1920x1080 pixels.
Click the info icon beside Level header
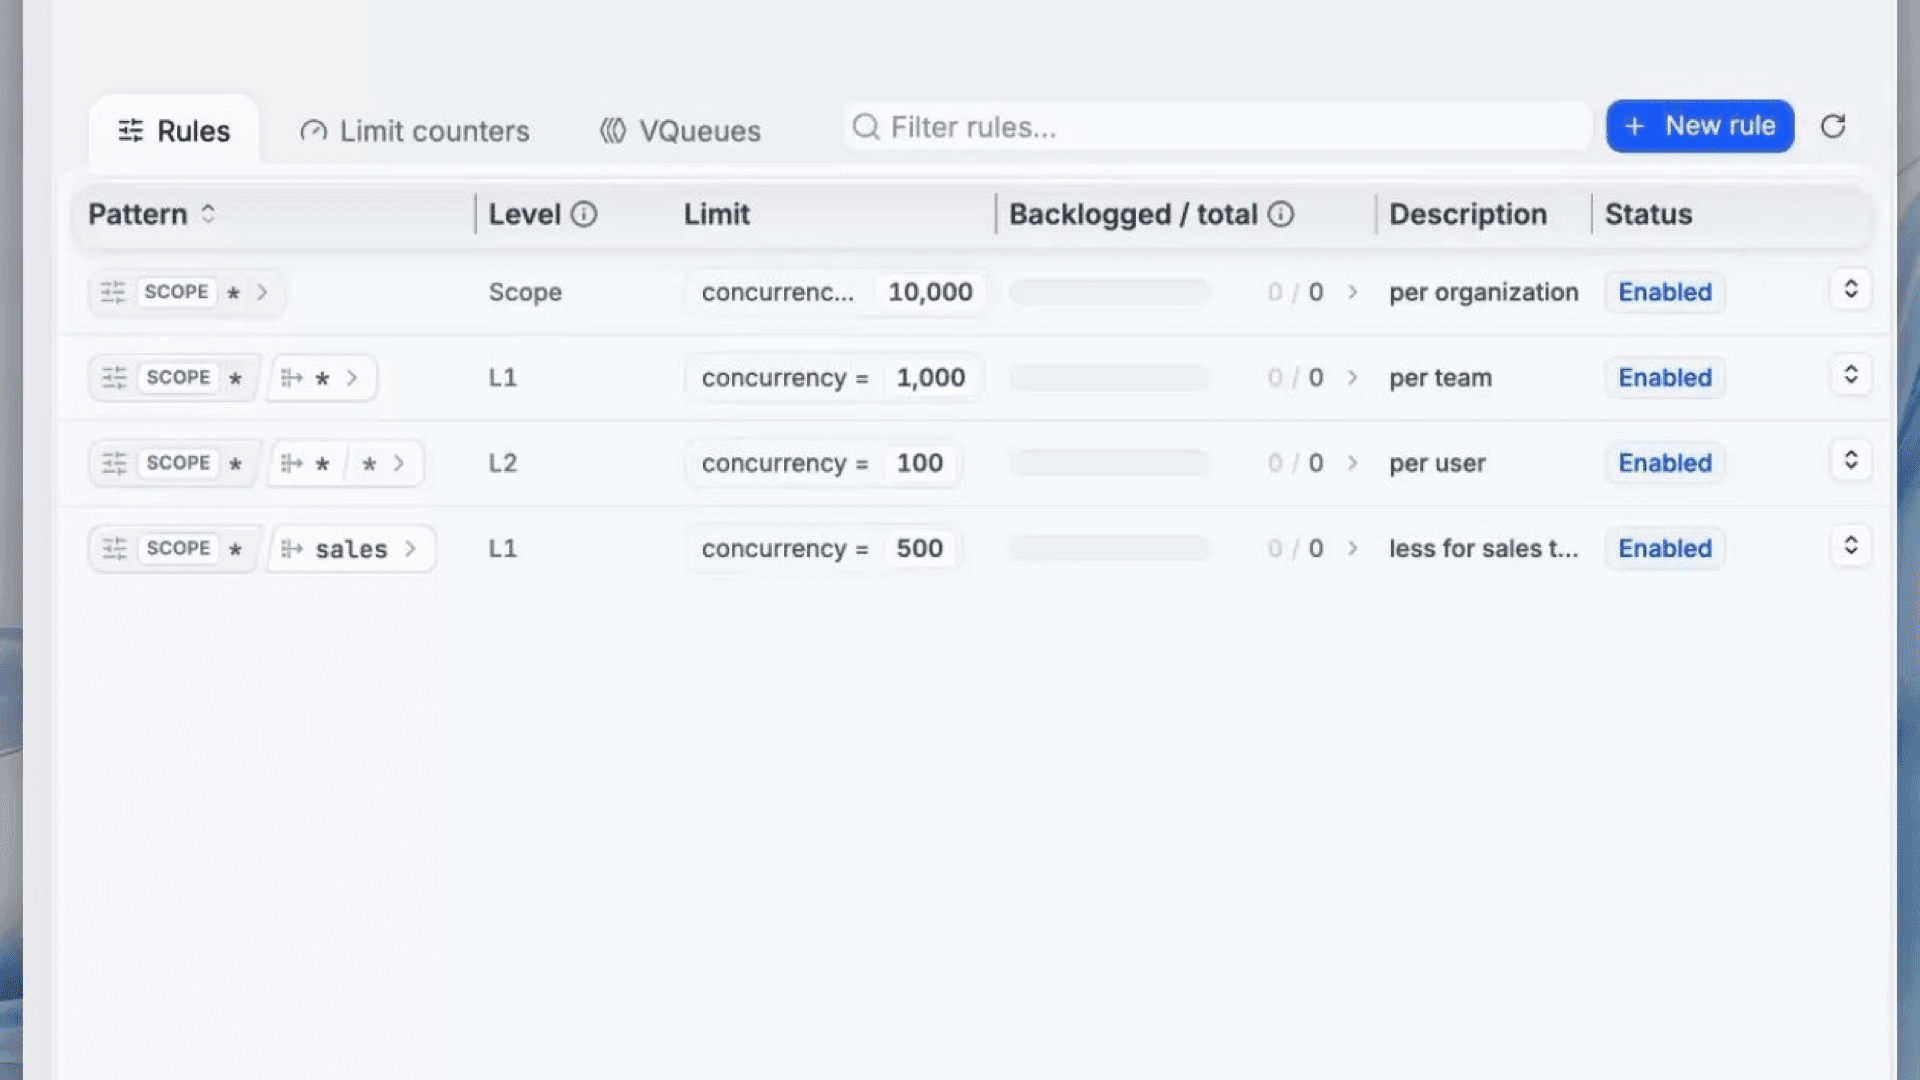(584, 214)
